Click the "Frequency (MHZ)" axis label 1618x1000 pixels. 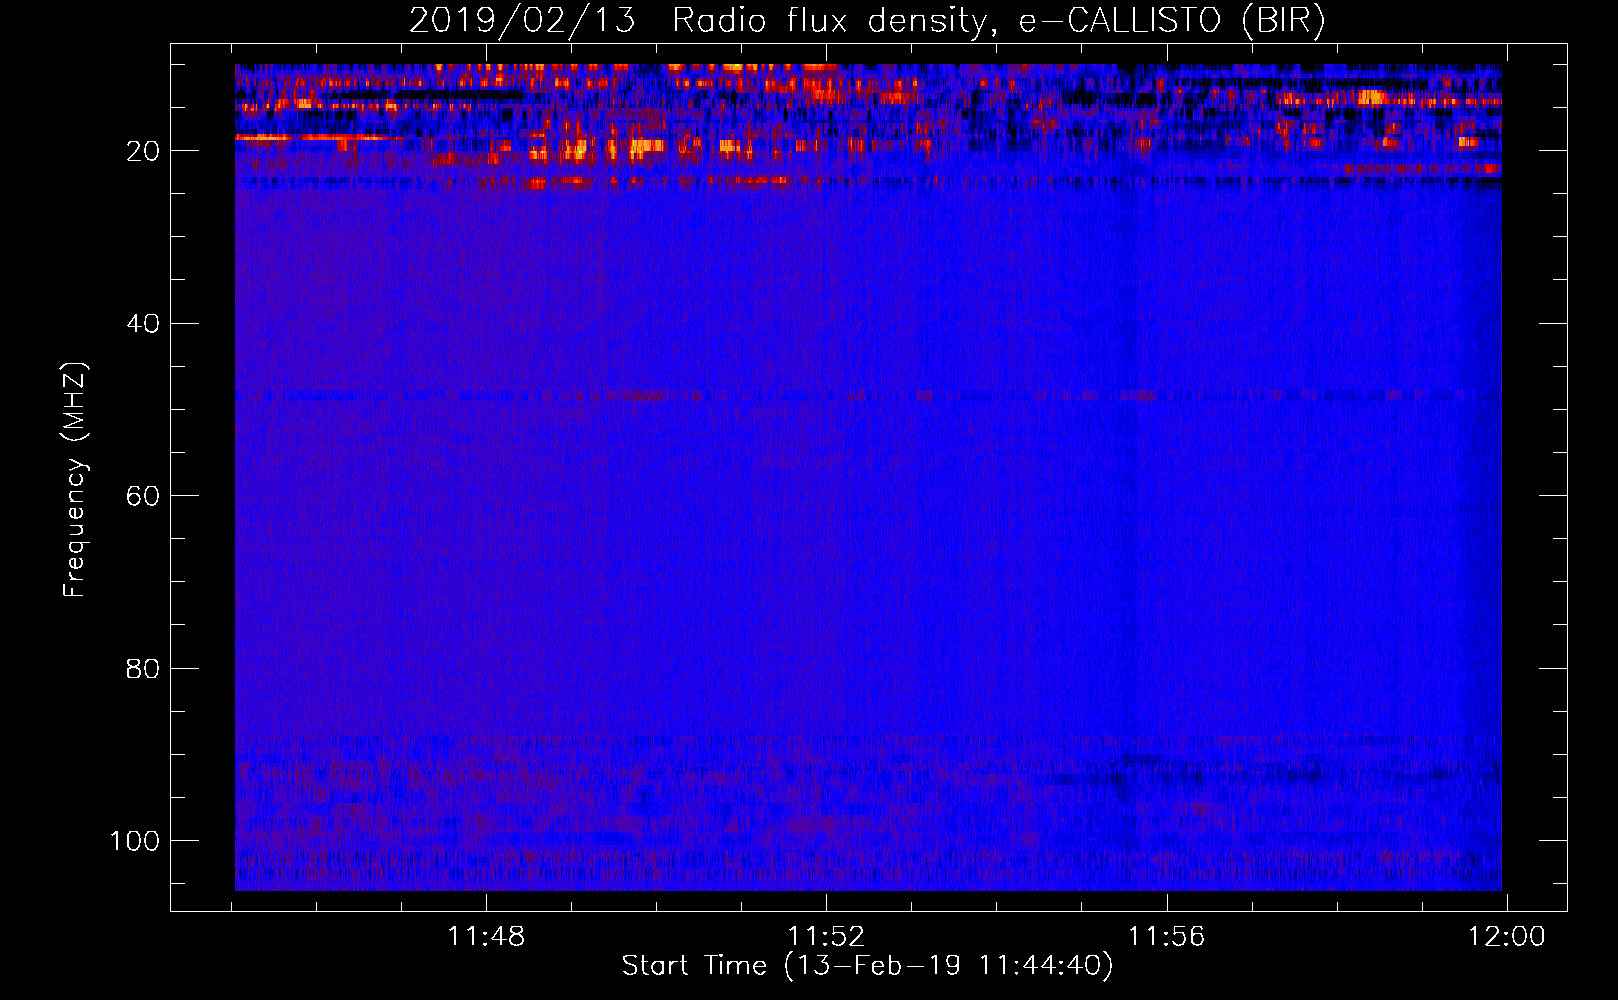tap(75, 480)
